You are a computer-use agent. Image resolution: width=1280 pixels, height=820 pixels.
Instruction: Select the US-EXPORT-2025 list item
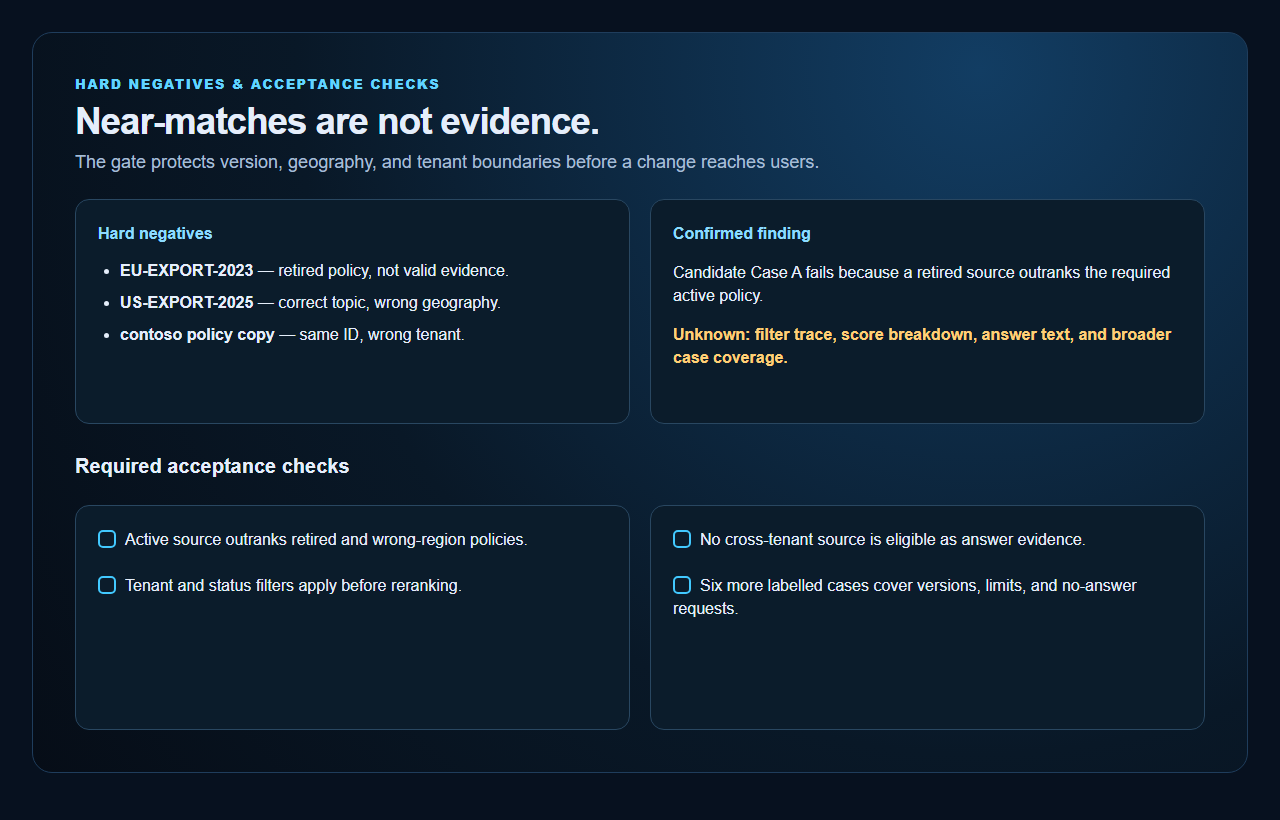coord(310,302)
